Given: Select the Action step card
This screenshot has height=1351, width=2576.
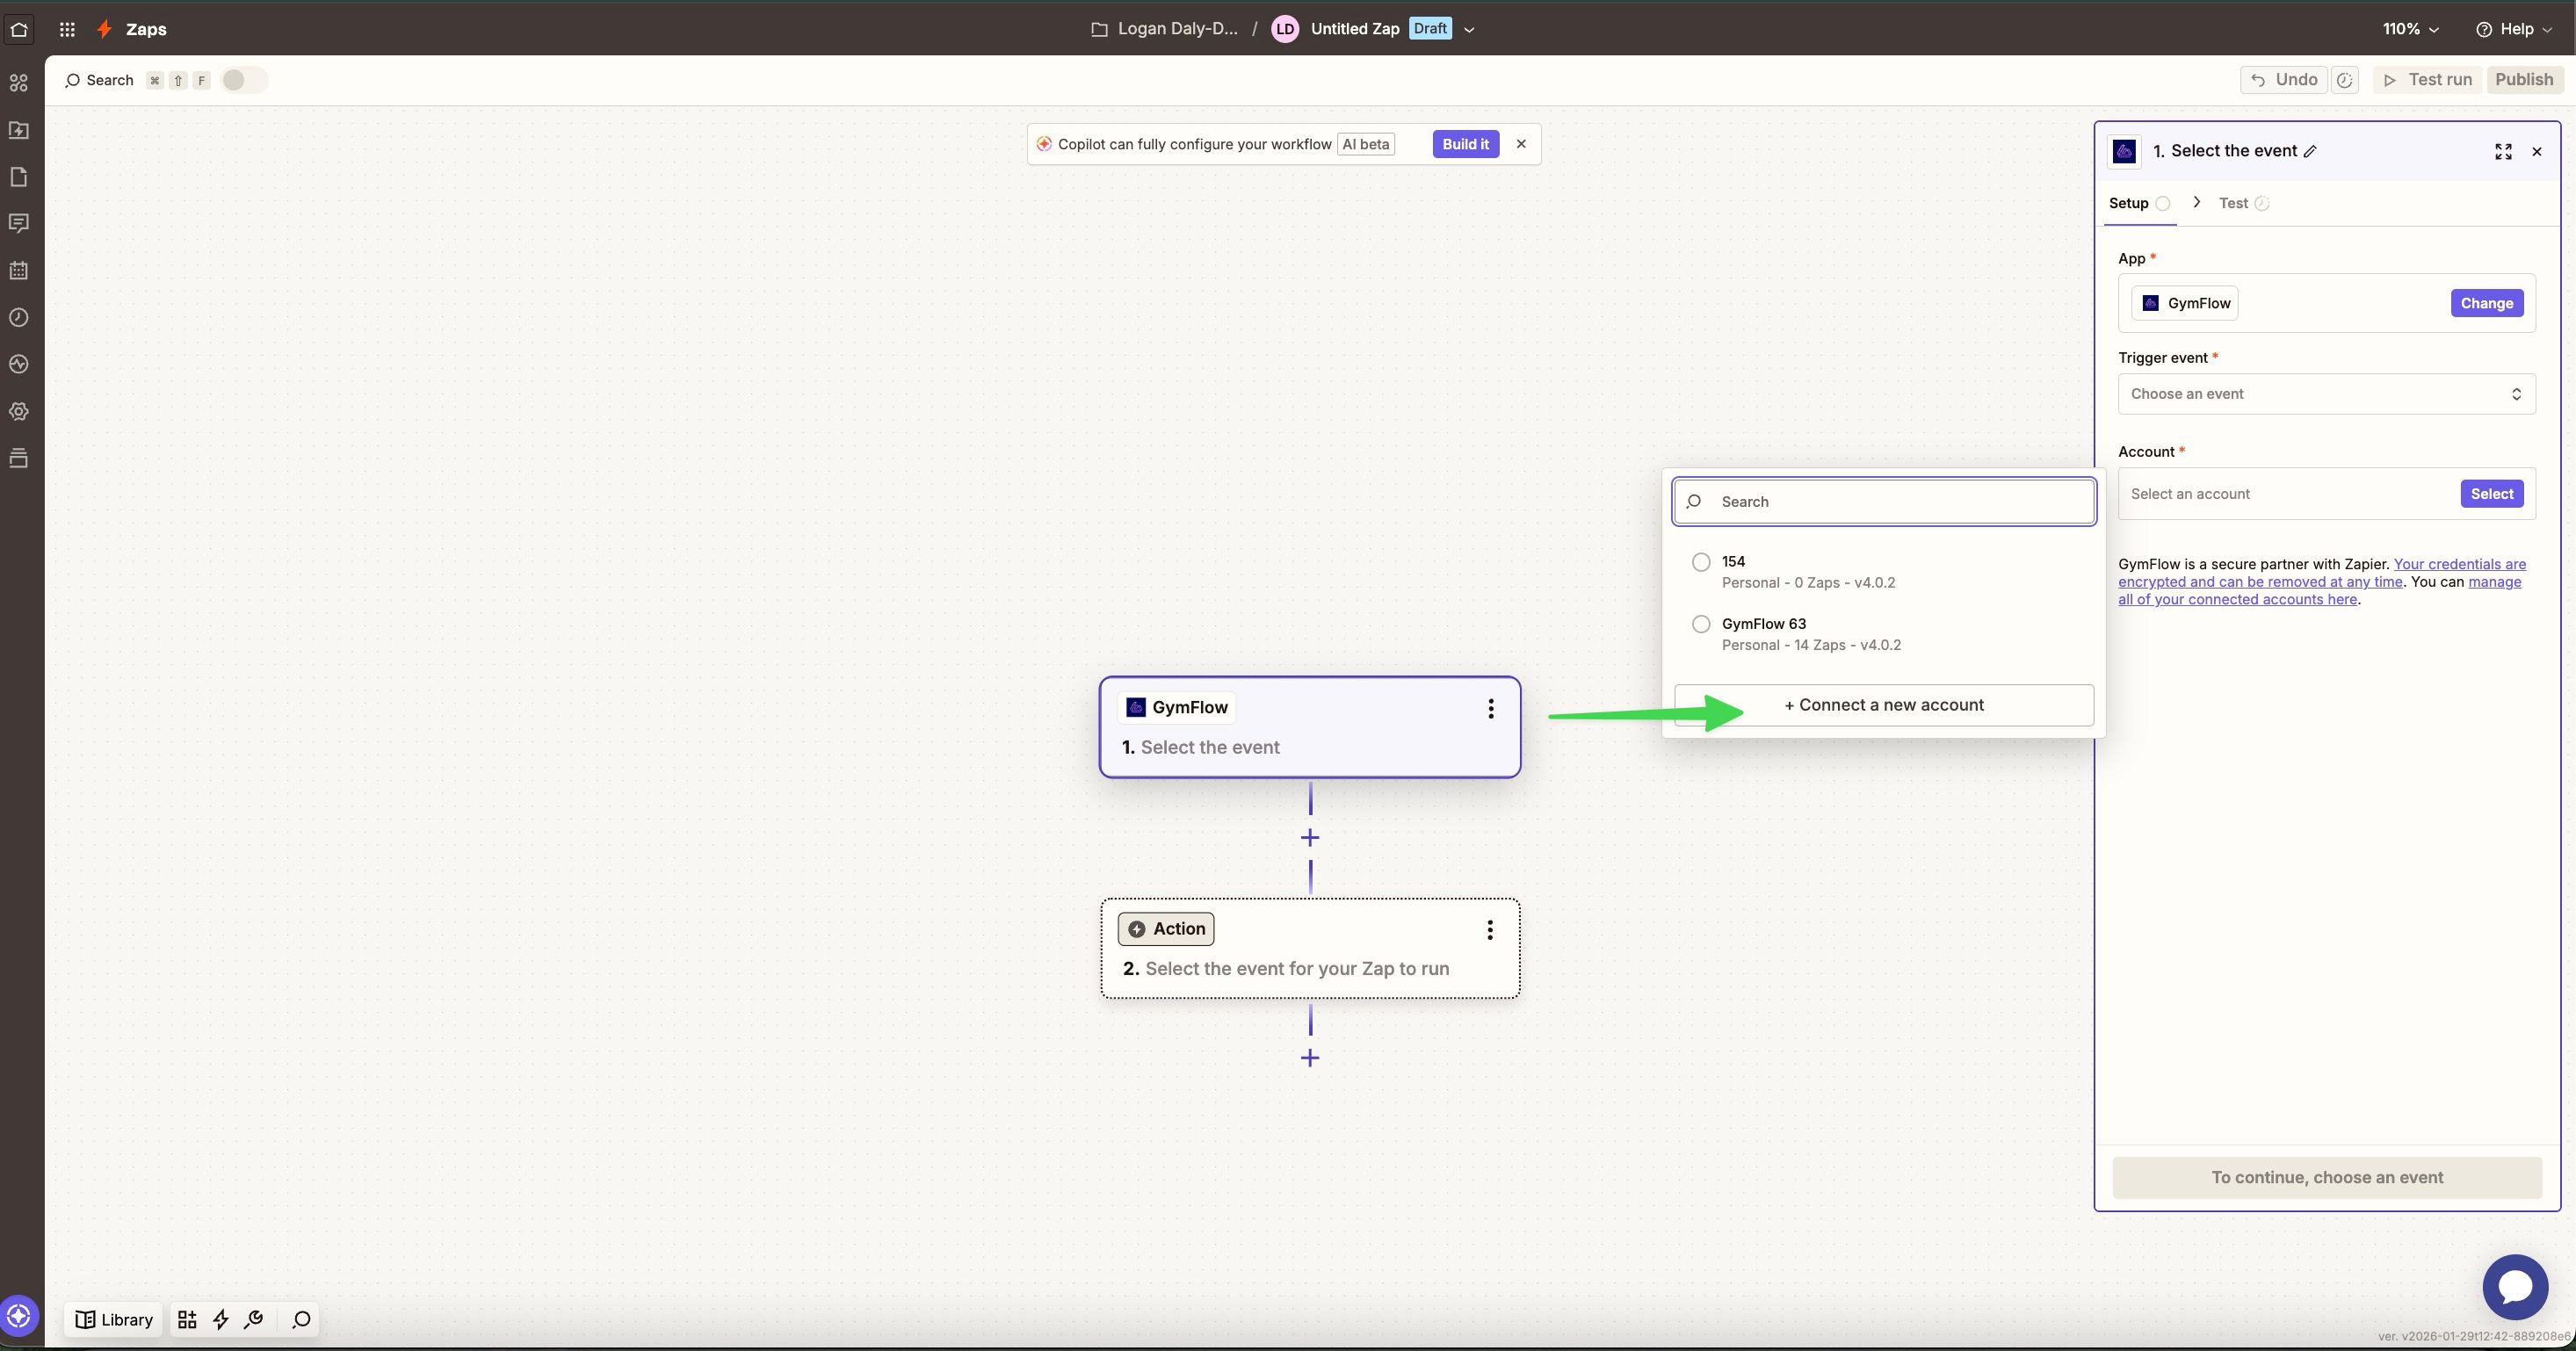Looking at the screenshot, I should pos(1310,948).
